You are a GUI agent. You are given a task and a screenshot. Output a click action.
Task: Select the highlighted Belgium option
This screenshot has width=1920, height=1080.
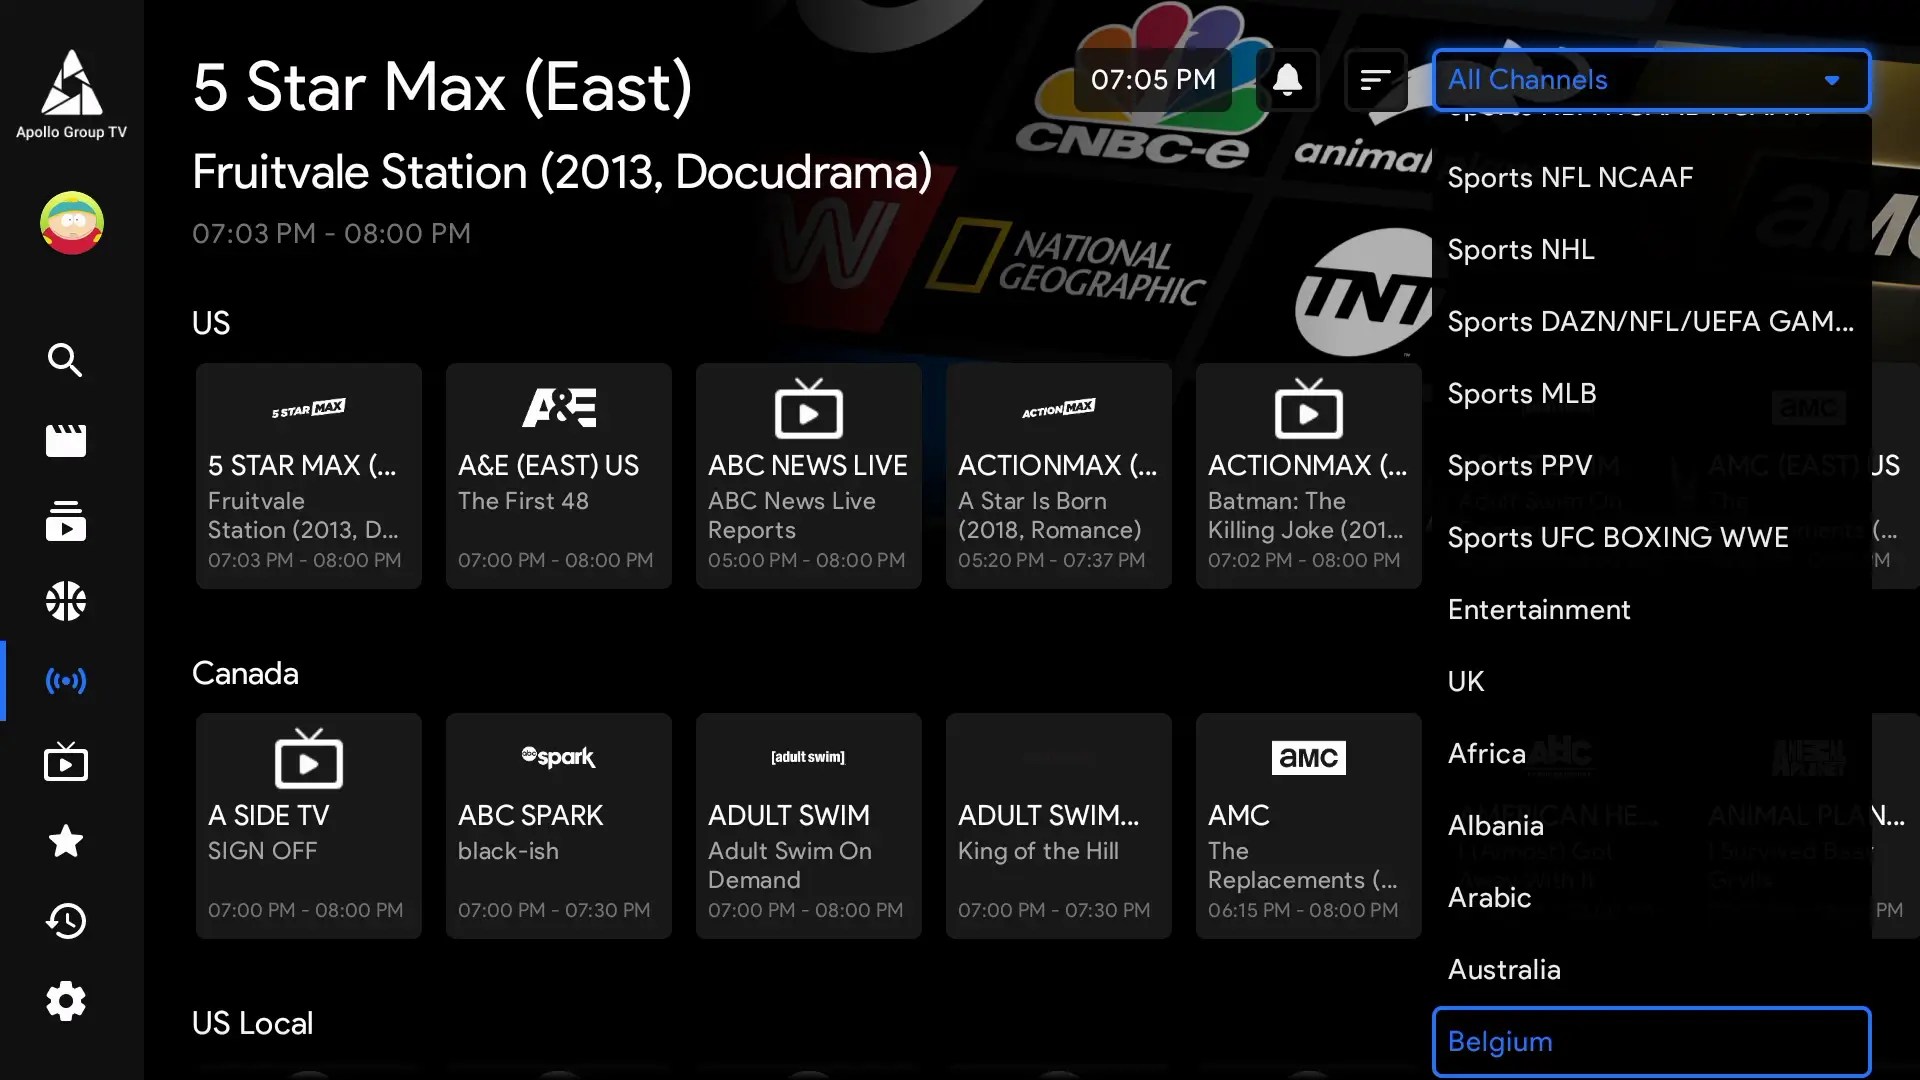[x=1651, y=1041]
